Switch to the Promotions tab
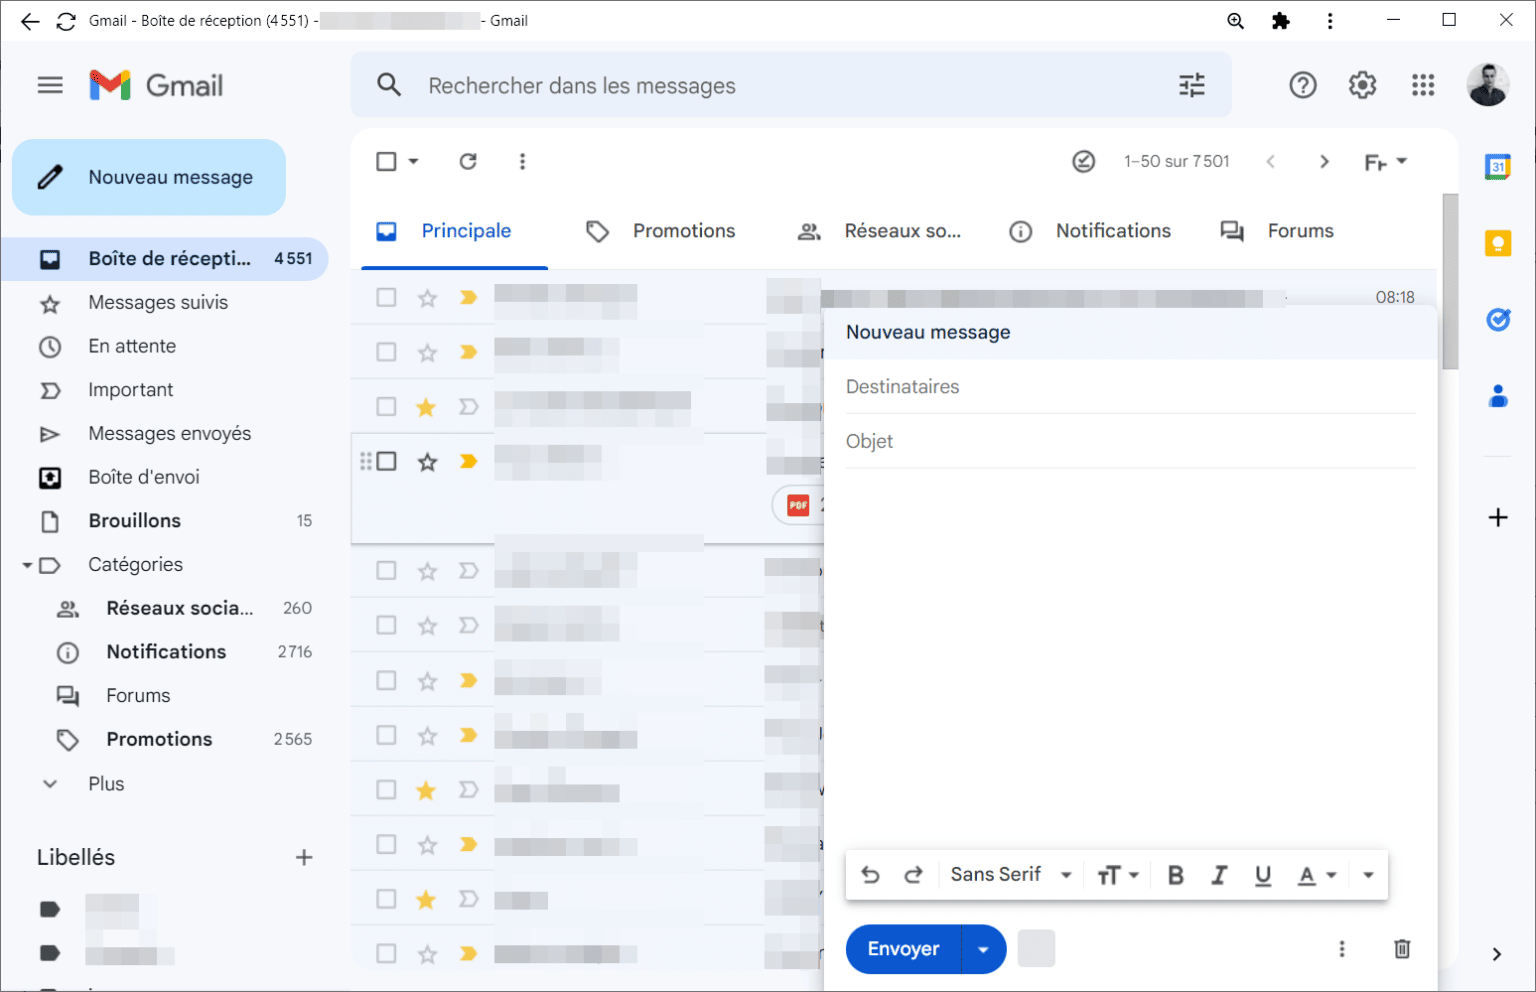 coord(683,230)
